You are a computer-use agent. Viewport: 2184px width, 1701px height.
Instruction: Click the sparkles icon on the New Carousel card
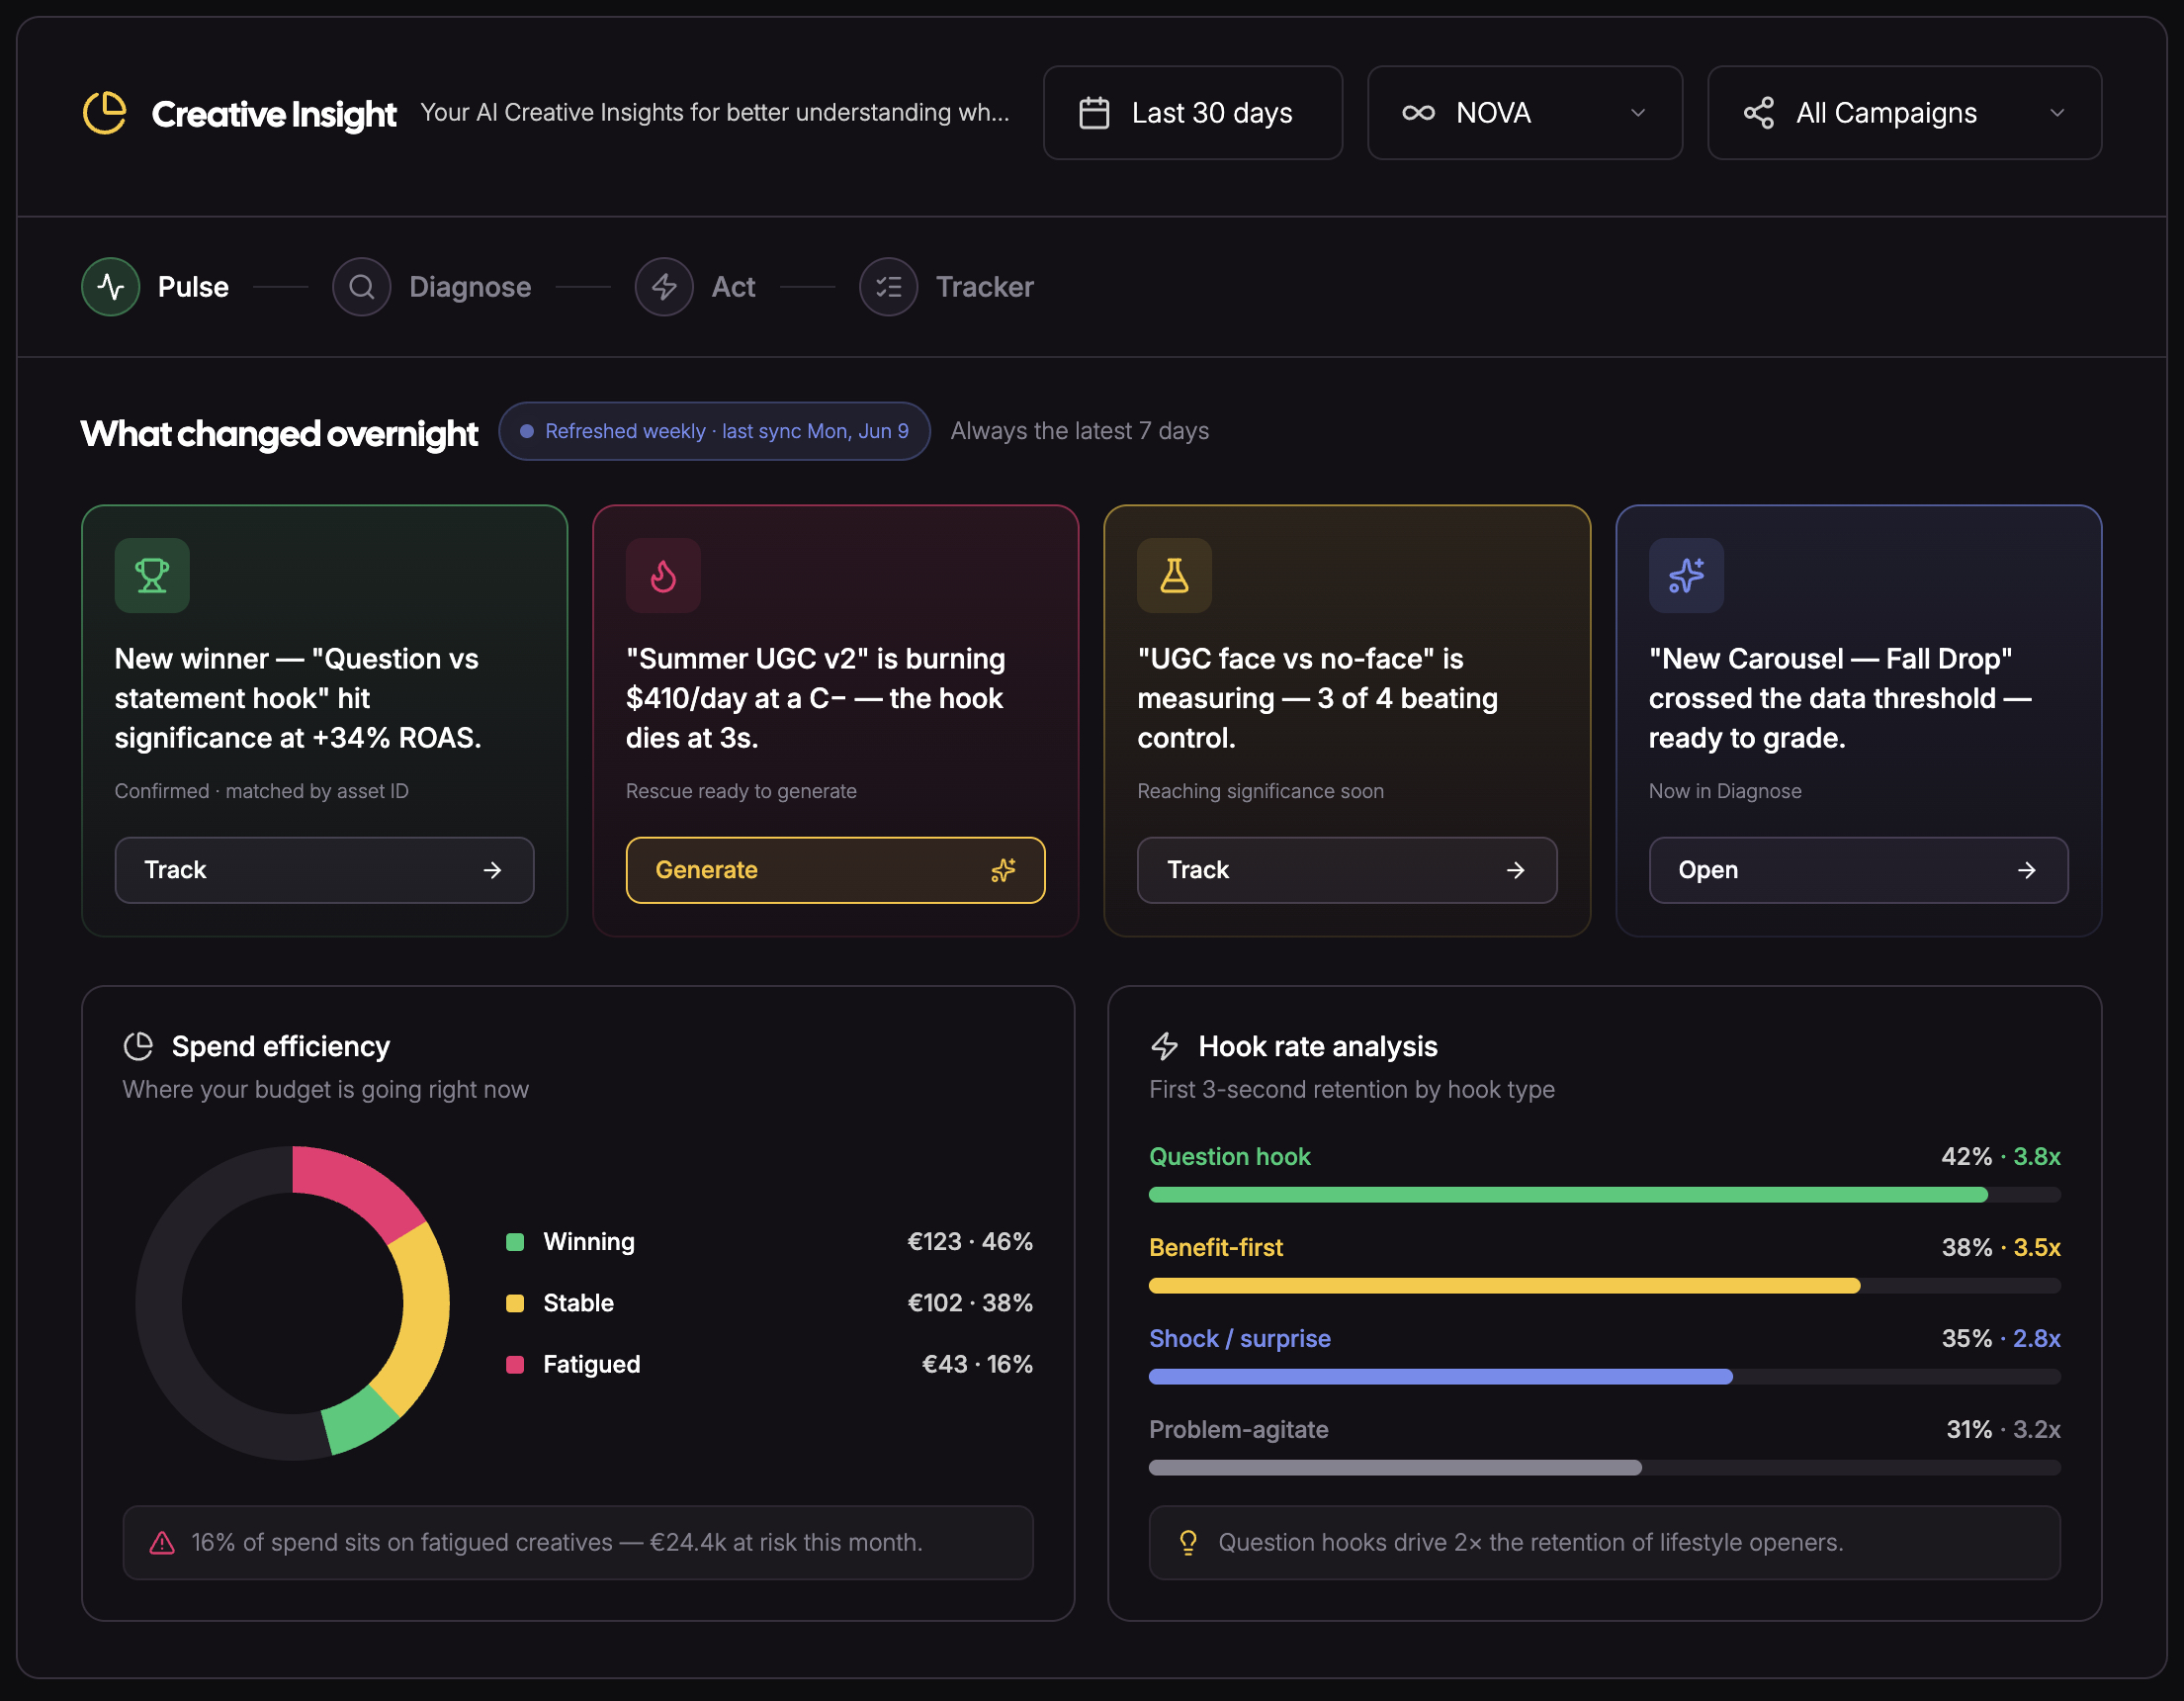pyautogui.click(x=1686, y=575)
